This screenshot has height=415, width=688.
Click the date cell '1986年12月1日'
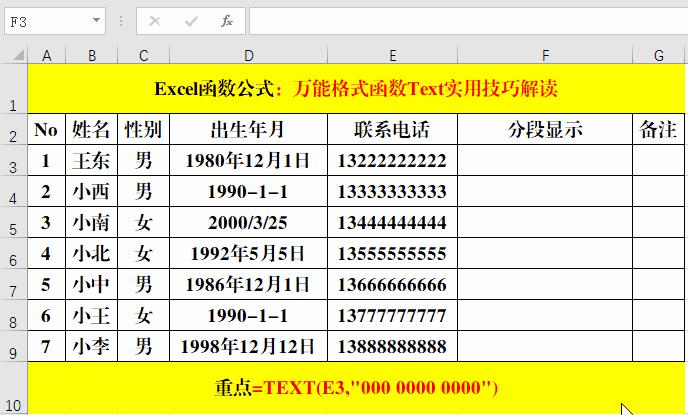[248, 285]
